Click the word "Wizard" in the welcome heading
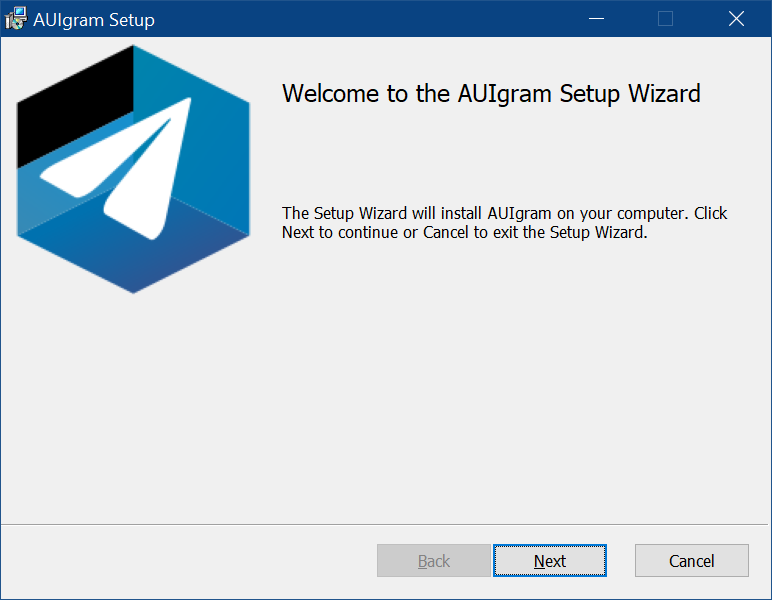Screen dimensions: 772x600 (664, 94)
